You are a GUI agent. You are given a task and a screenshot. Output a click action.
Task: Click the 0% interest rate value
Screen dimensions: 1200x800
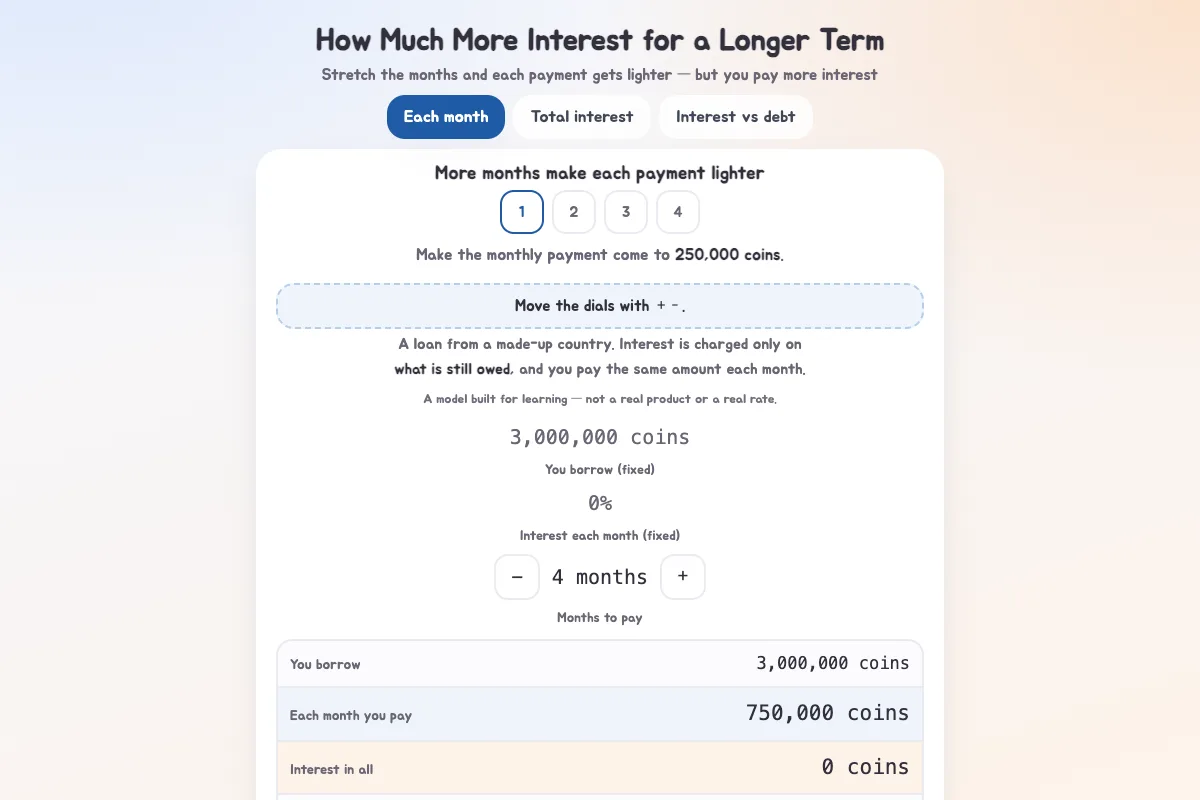(600, 503)
